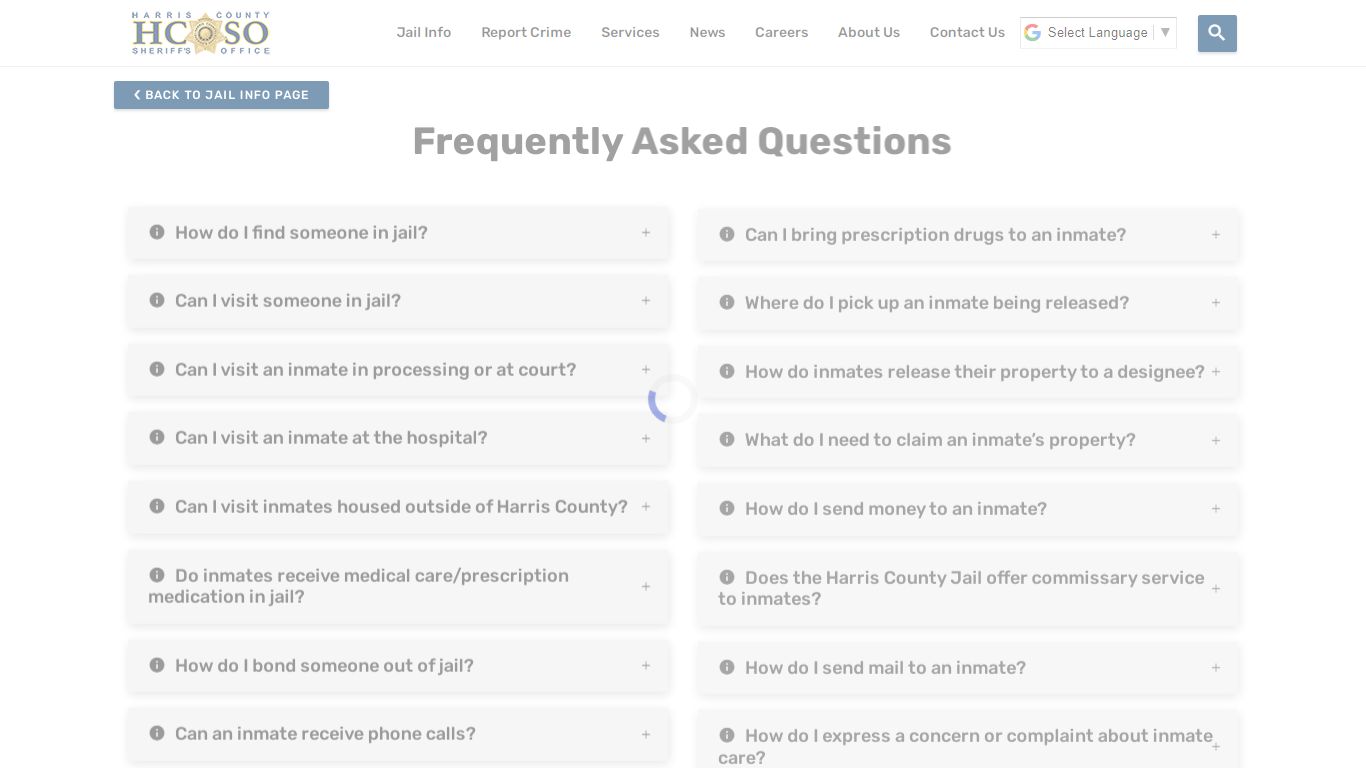Click info icon beside 'Can I visit someone in jail?'

pos(157,300)
